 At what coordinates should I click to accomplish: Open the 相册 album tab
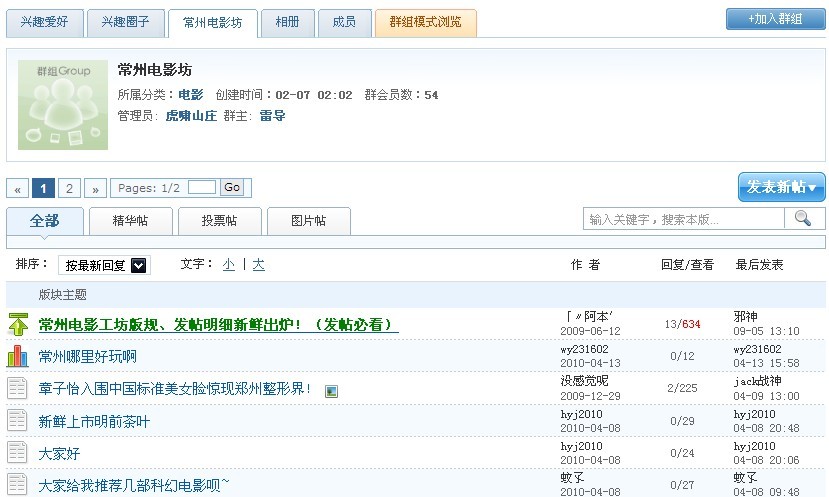pos(288,22)
